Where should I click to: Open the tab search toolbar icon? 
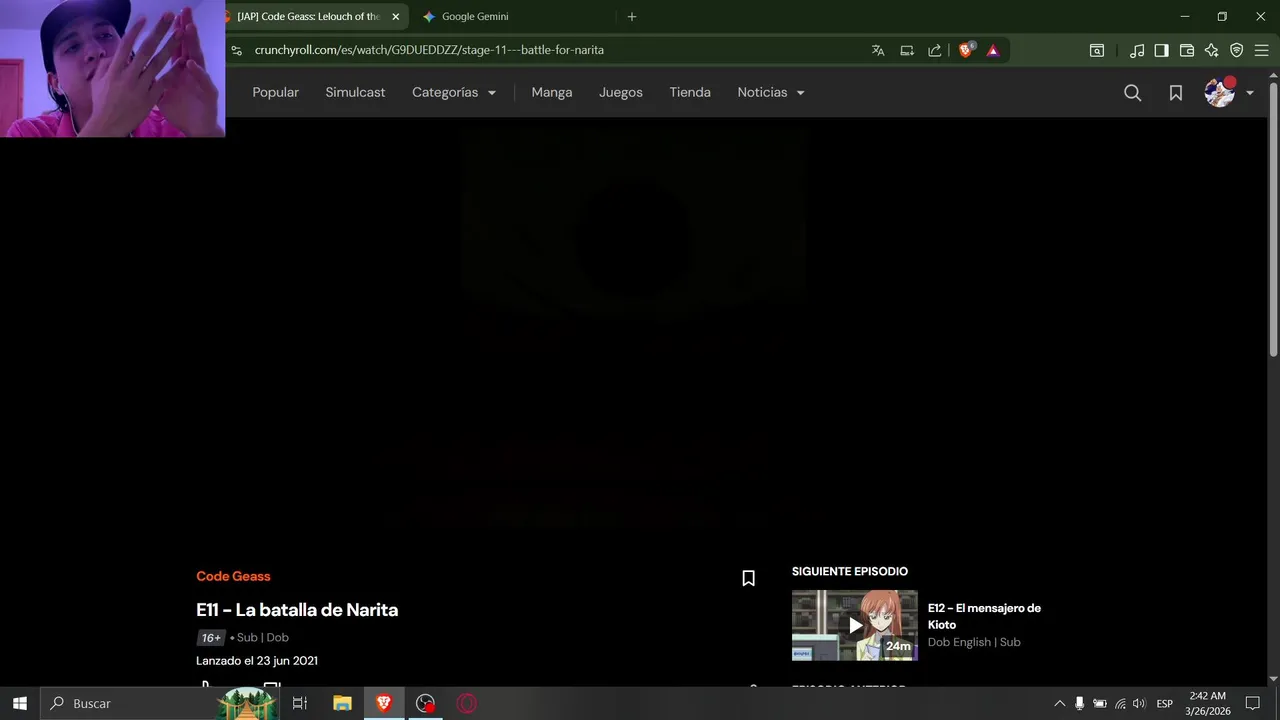[1097, 50]
